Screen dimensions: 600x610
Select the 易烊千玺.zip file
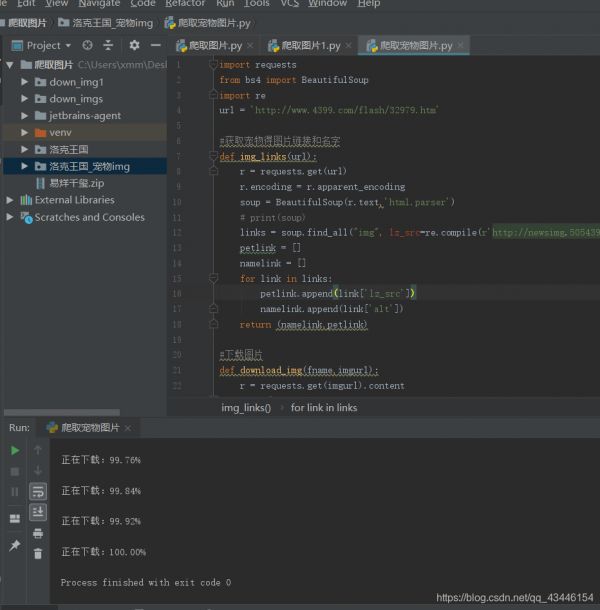(x=70, y=183)
